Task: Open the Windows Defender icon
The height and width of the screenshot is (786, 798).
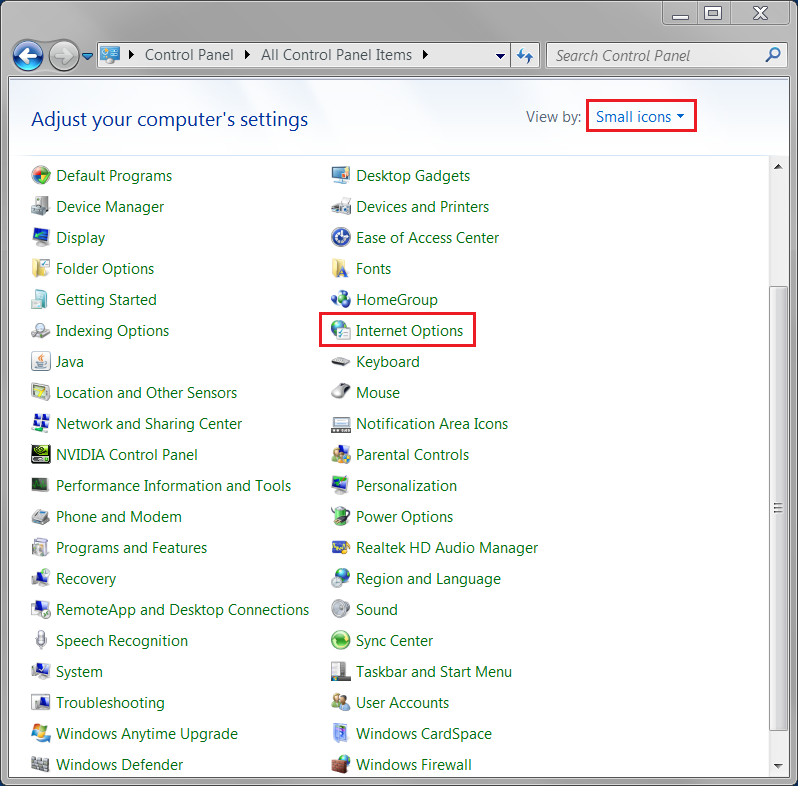Action: 41,765
